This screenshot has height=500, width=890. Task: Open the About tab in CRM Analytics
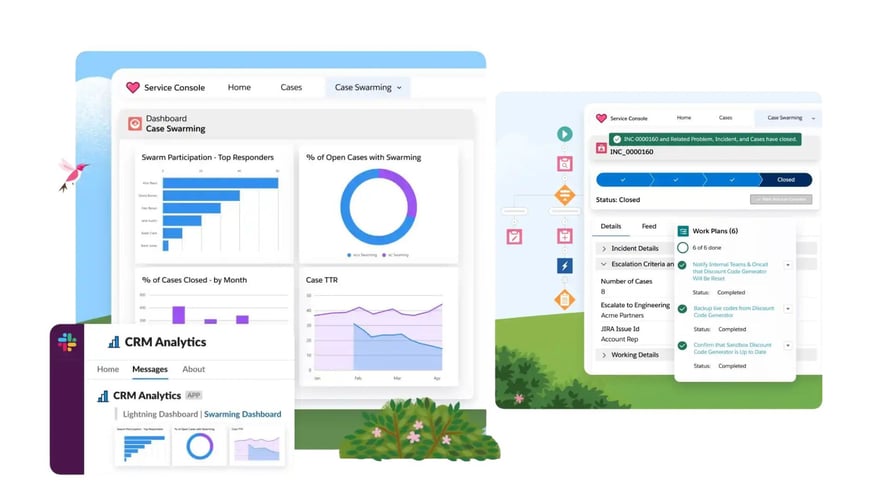coord(193,369)
